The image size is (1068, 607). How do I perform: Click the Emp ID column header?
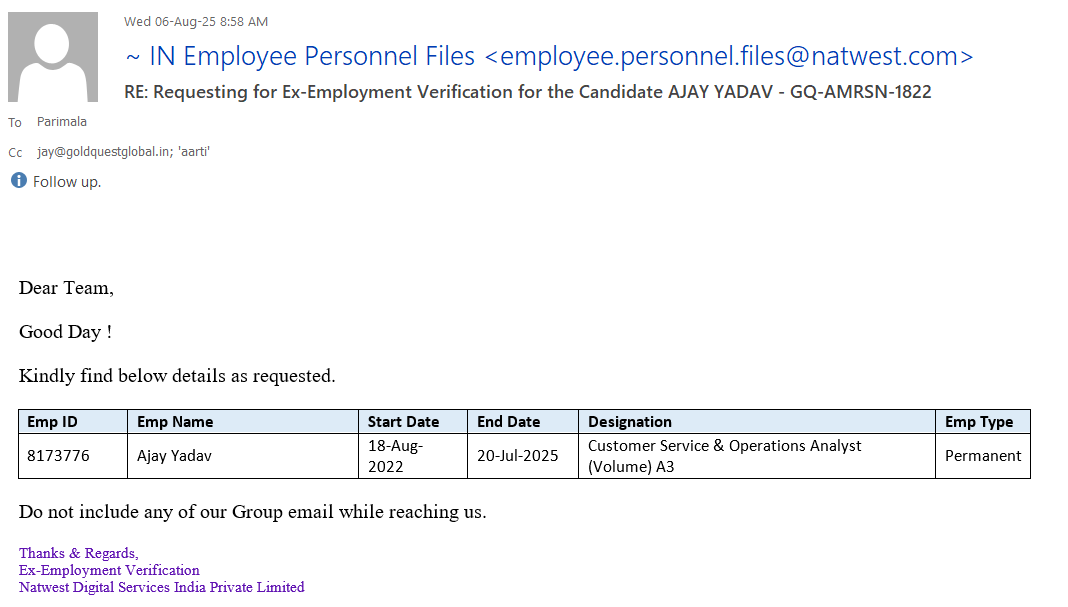tap(52, 422)
